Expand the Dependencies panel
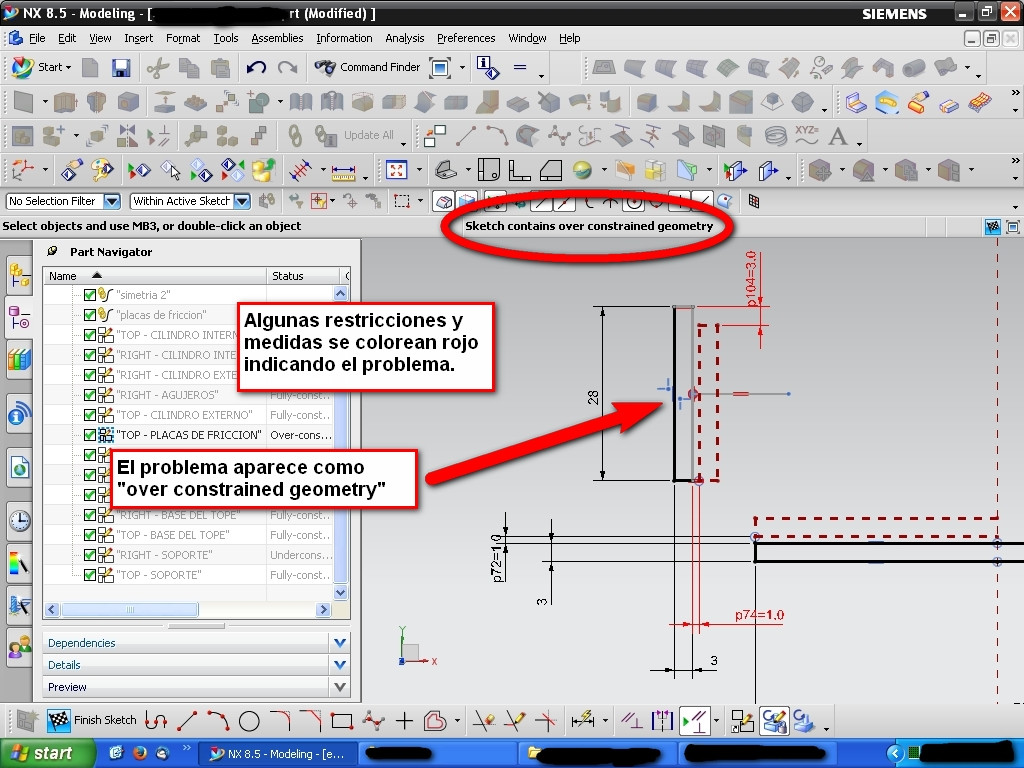The image size is (1024, 768). (339, 643)
